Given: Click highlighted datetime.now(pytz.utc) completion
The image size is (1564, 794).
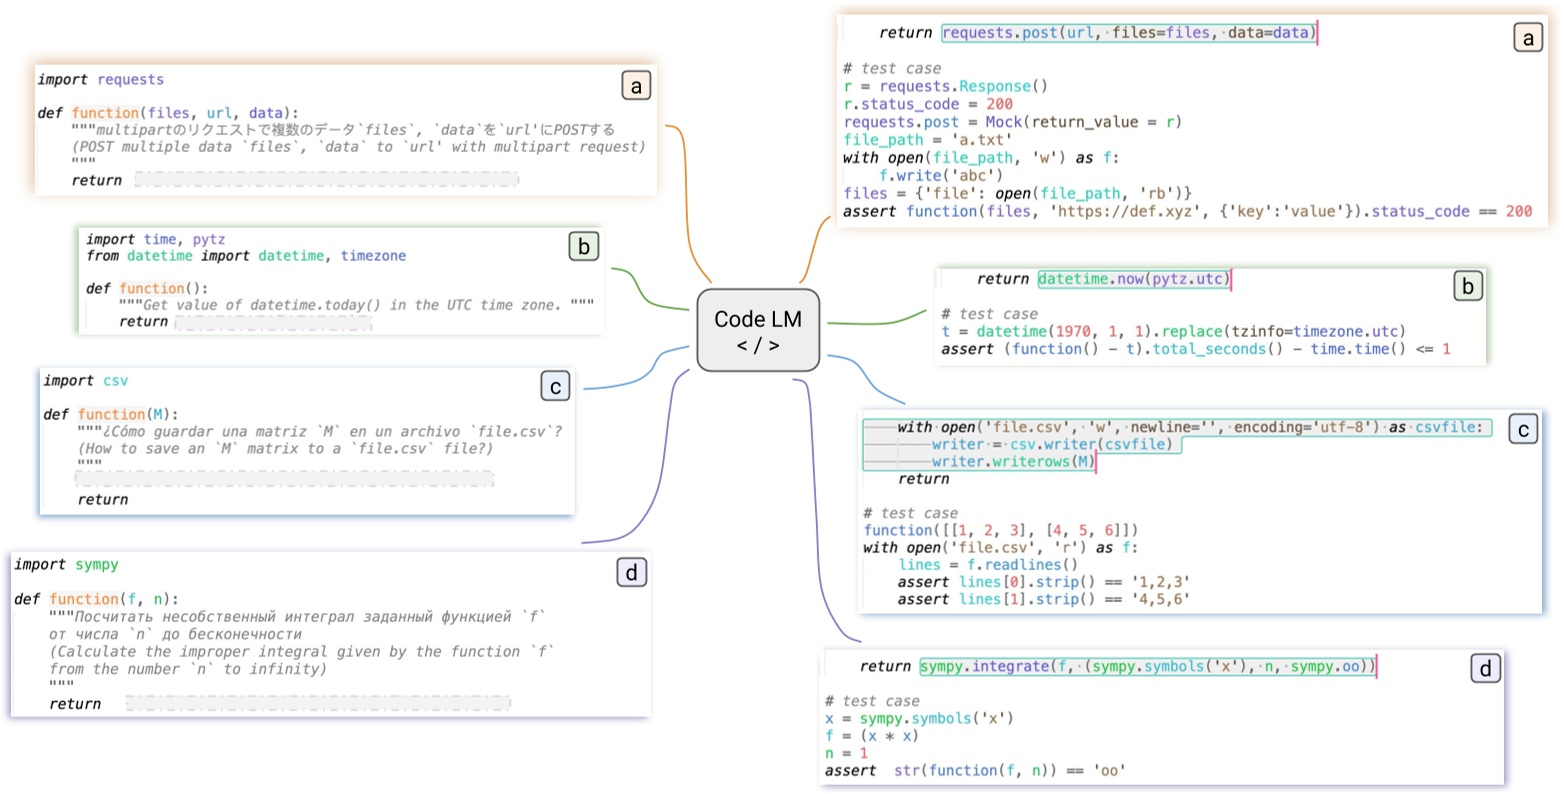Looking at the screenshot, I should point(1133,279).
